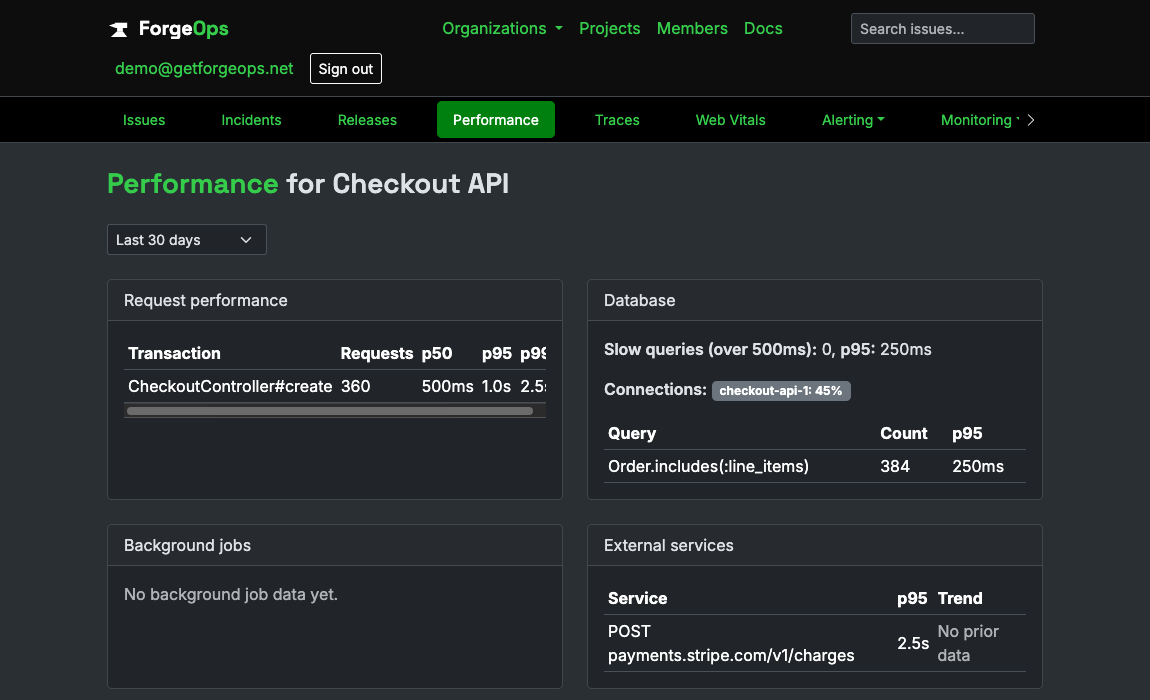Expand the Alerting dropdown tab
The width and height of the screenshot is (1150, 700).
(x=853, y=120)
